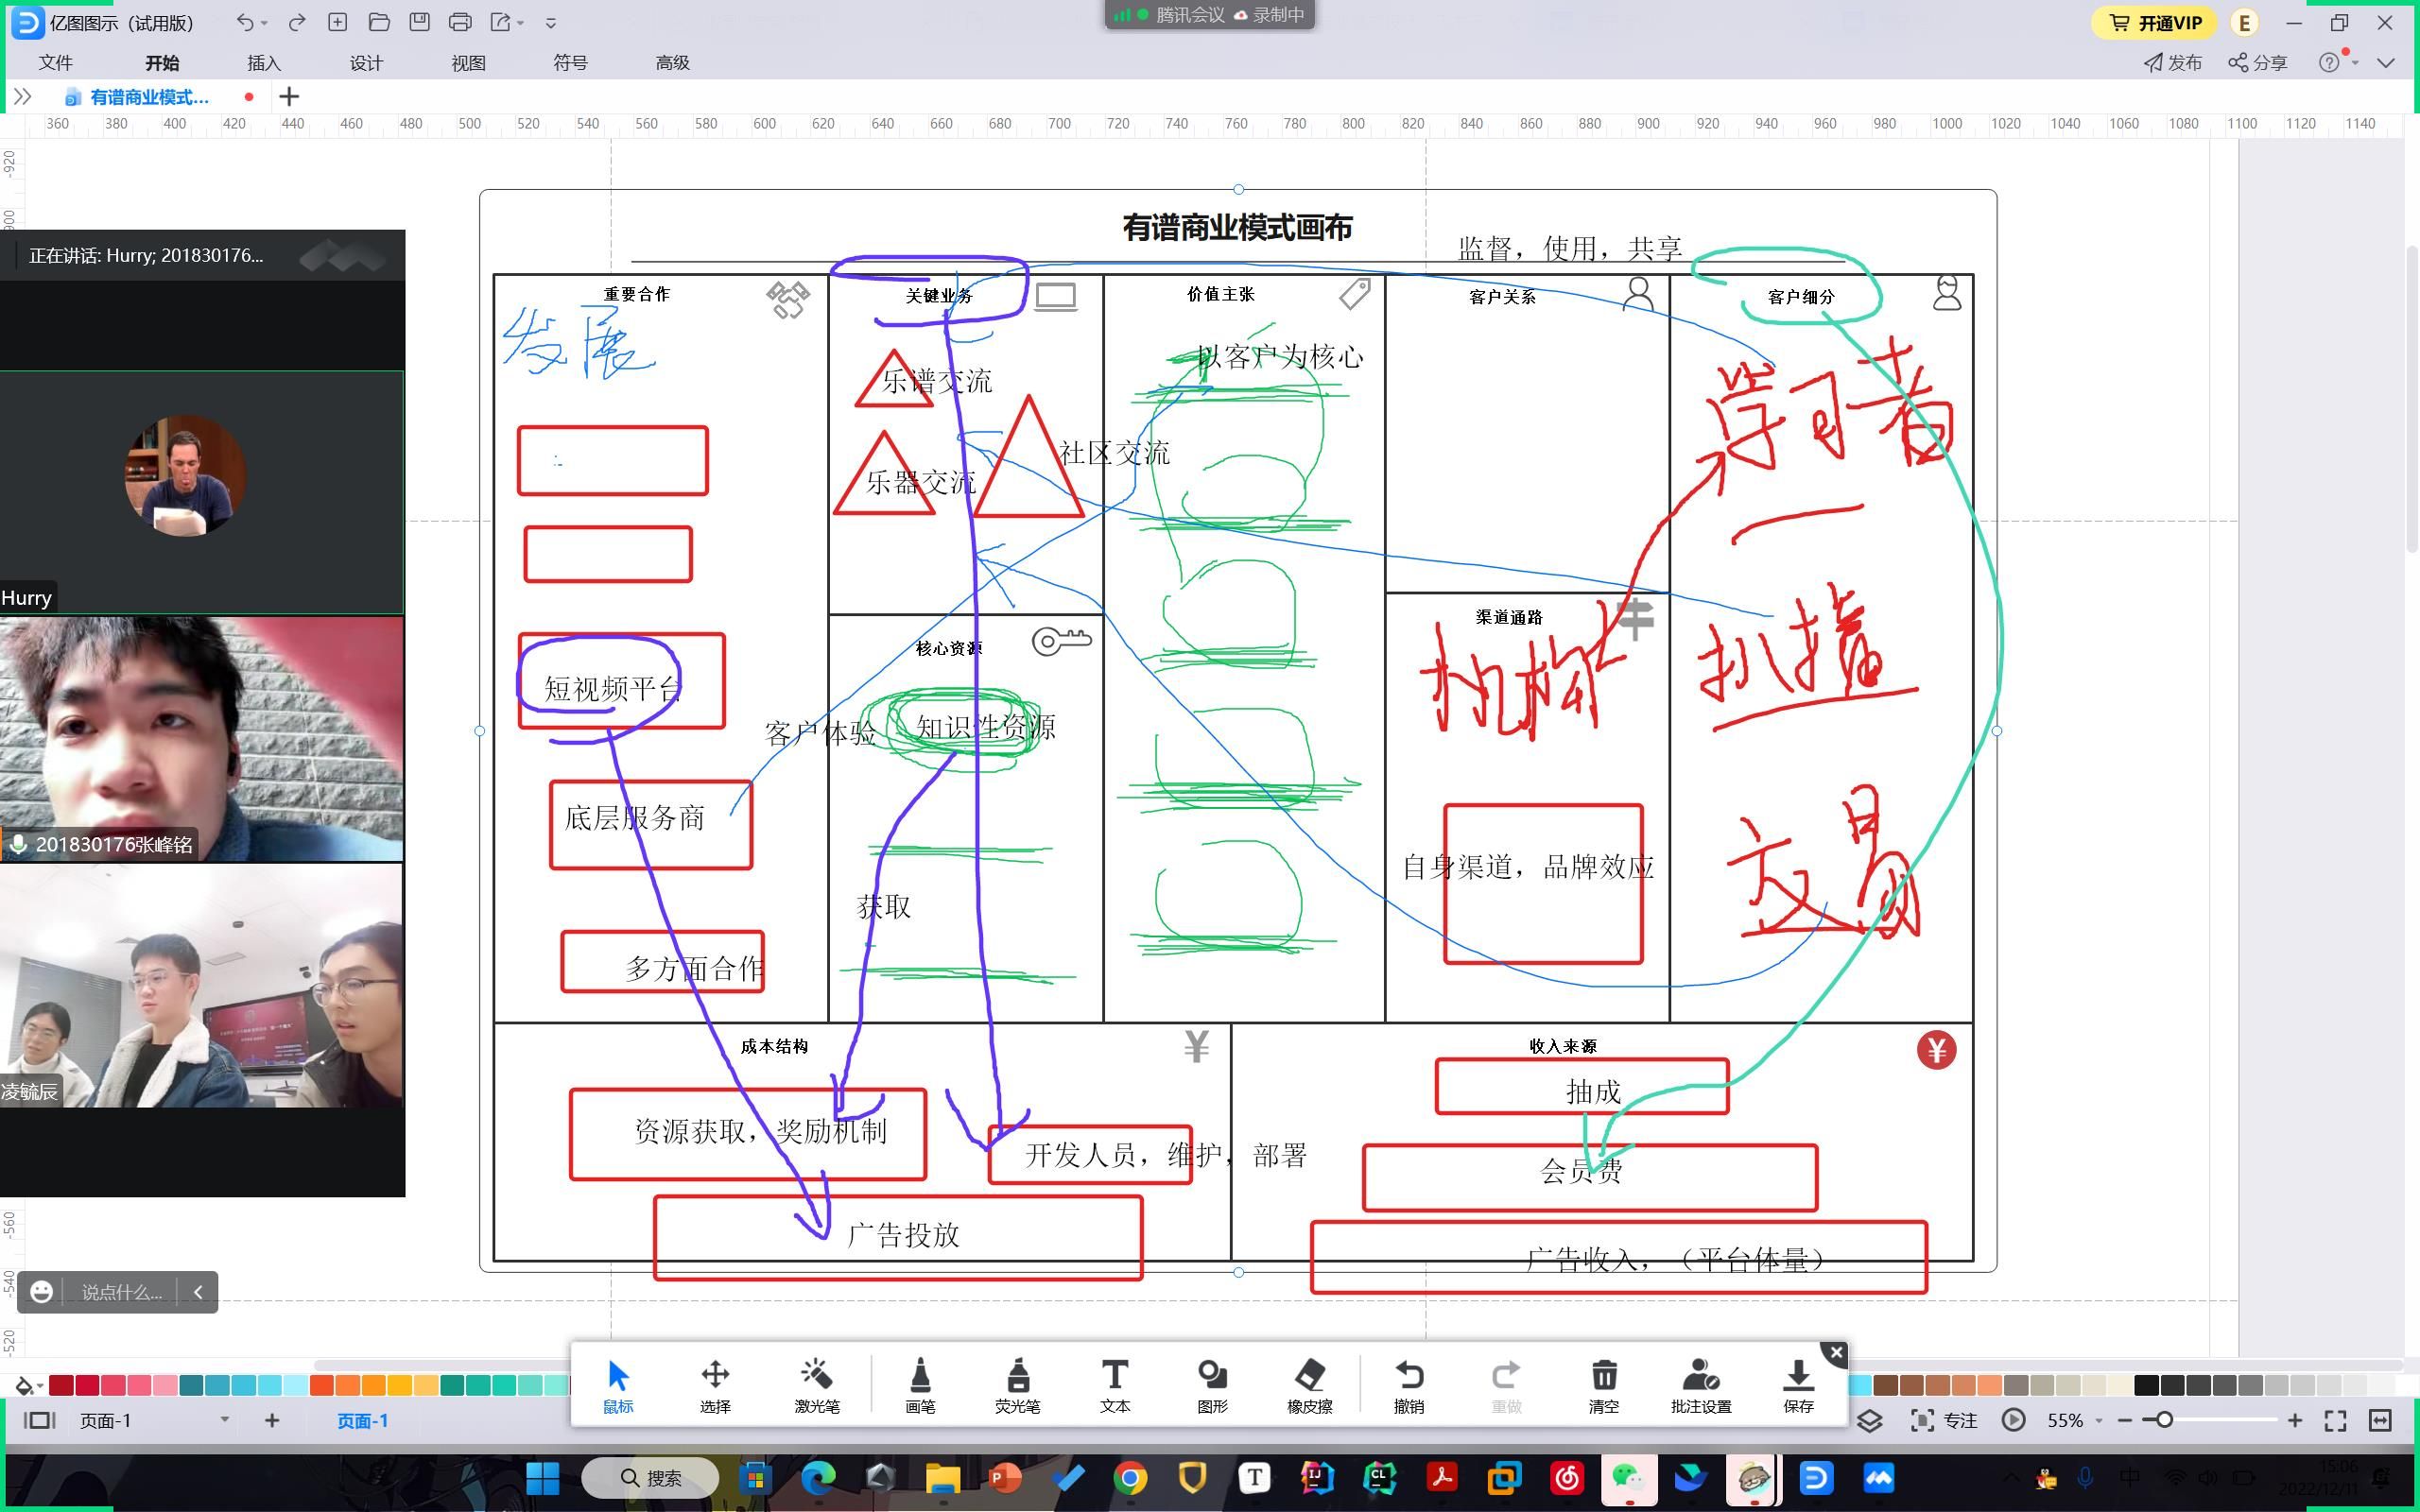
Task: Expand the 55% zoom level dropdown
Action: coord(2099,1421)
